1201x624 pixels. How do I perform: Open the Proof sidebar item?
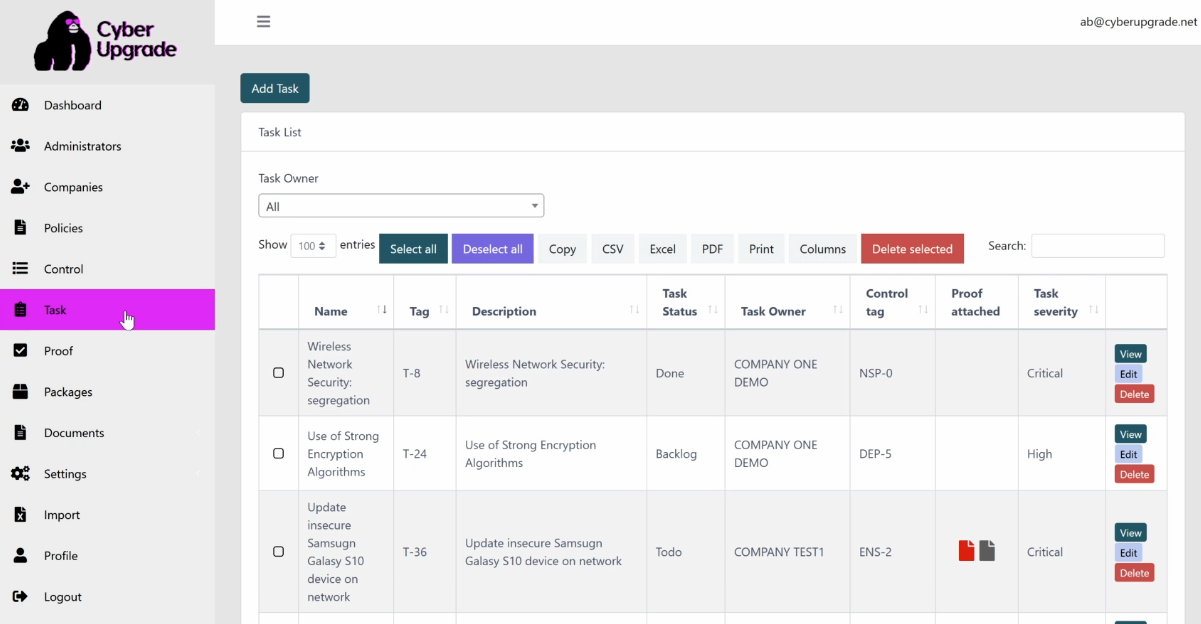tap(58, 351)
